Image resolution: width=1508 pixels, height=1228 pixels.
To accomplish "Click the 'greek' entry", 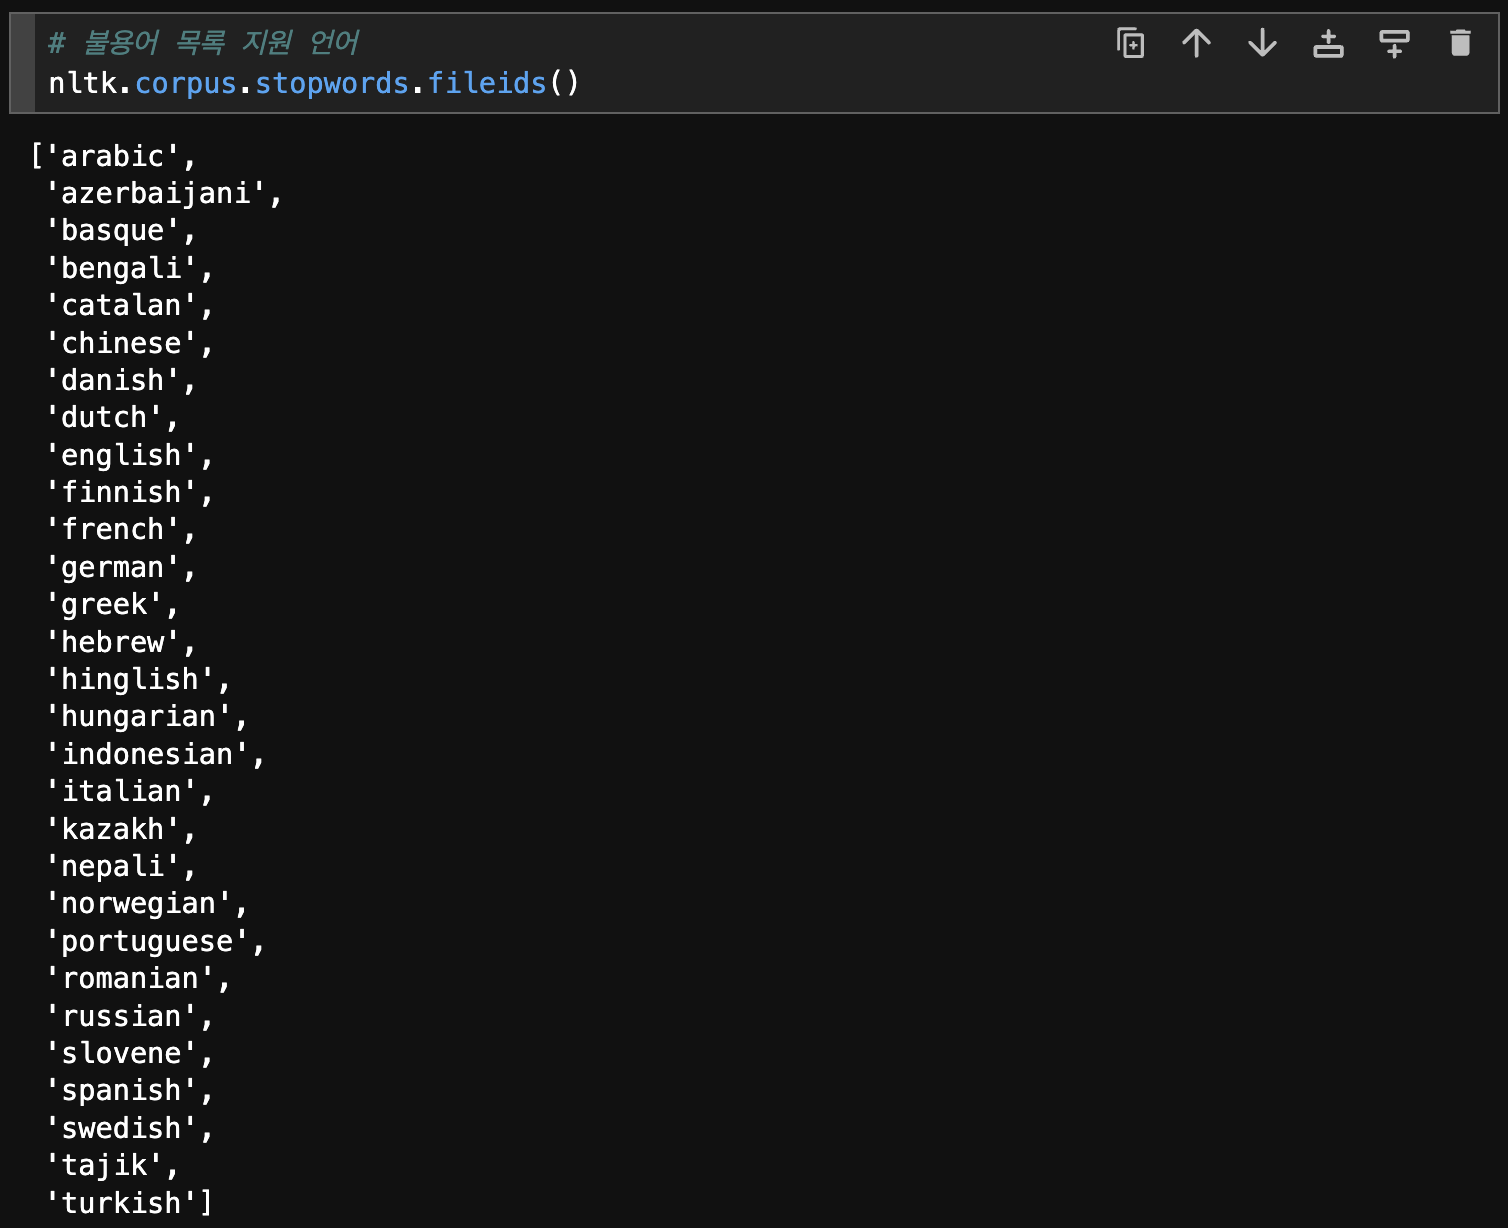I will [104, 604].
